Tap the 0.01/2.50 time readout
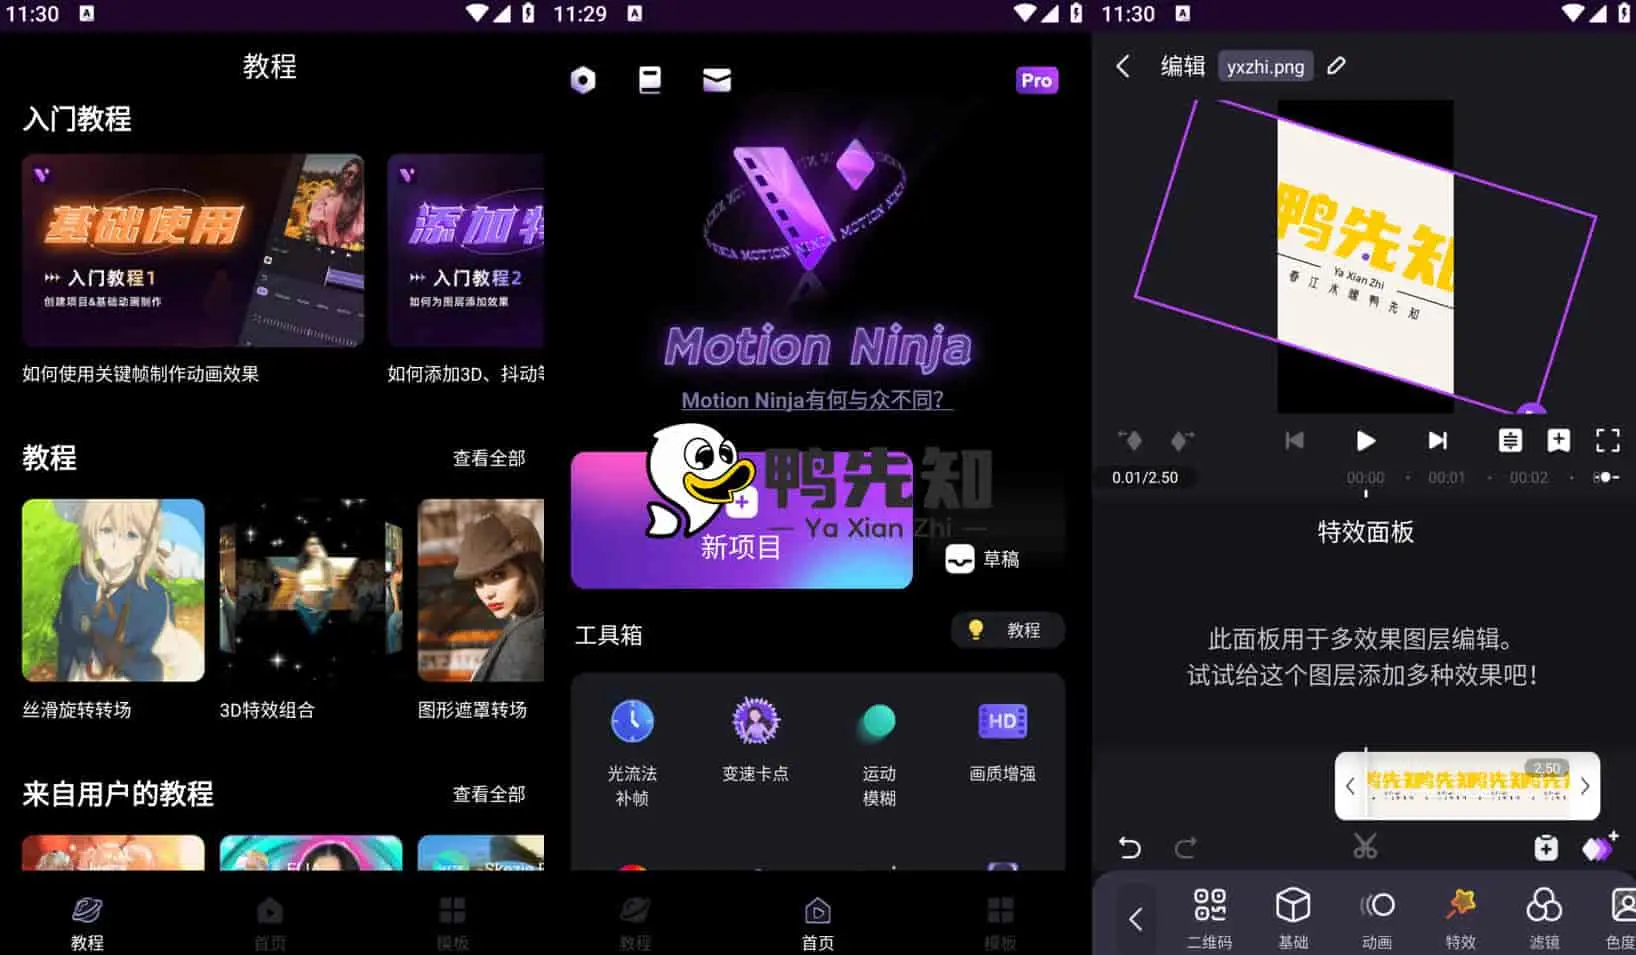This screenshot has height=955, width=1636. point(1145,478)
